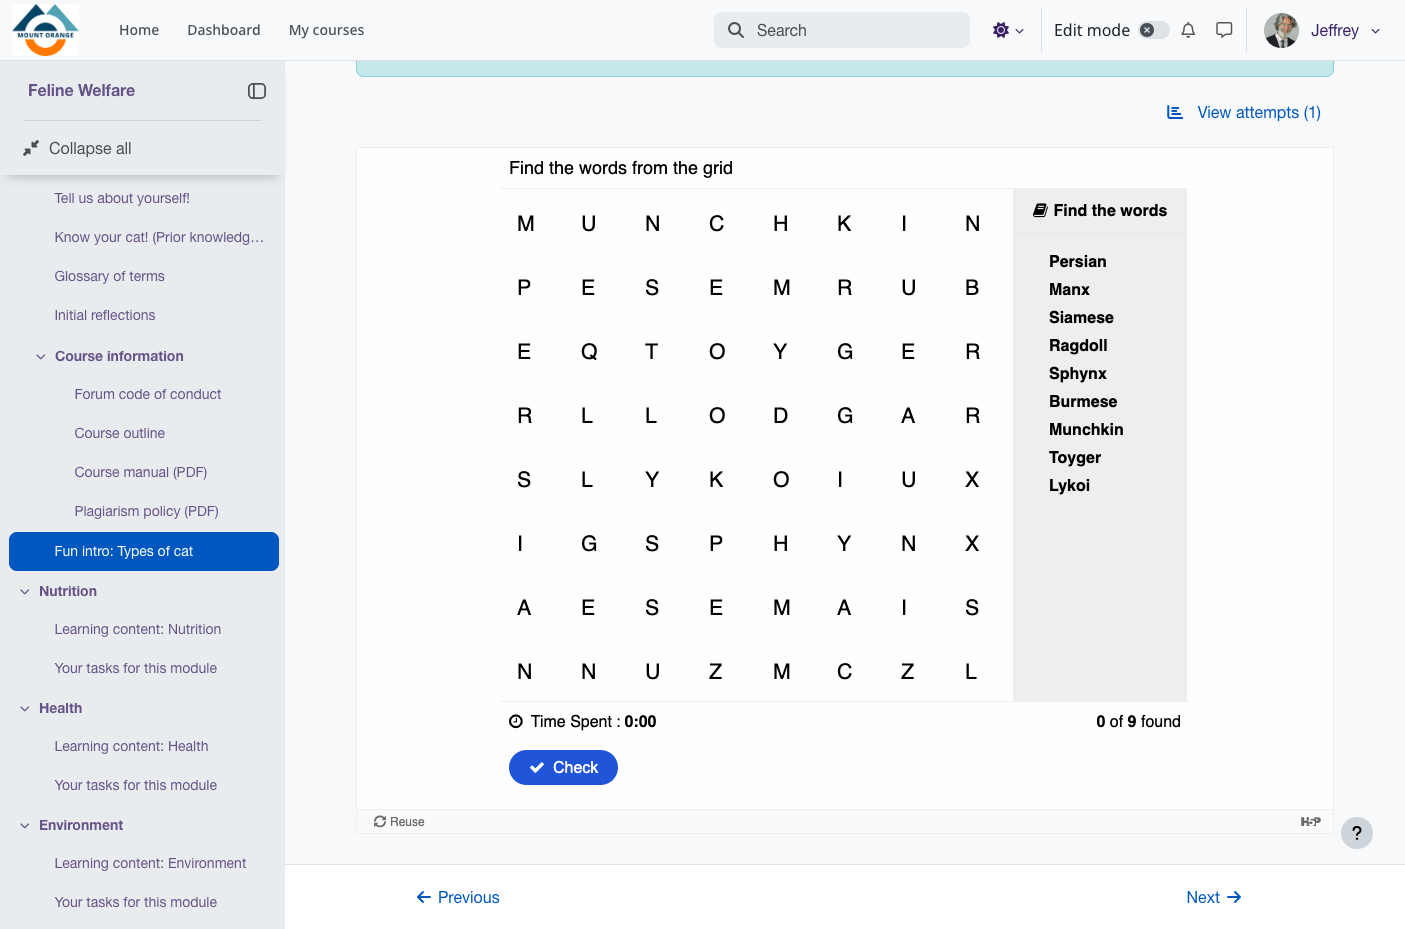This screenshot has width=1405, height=929.
Task: Go to Previous activity
Action: click(458, 897)
